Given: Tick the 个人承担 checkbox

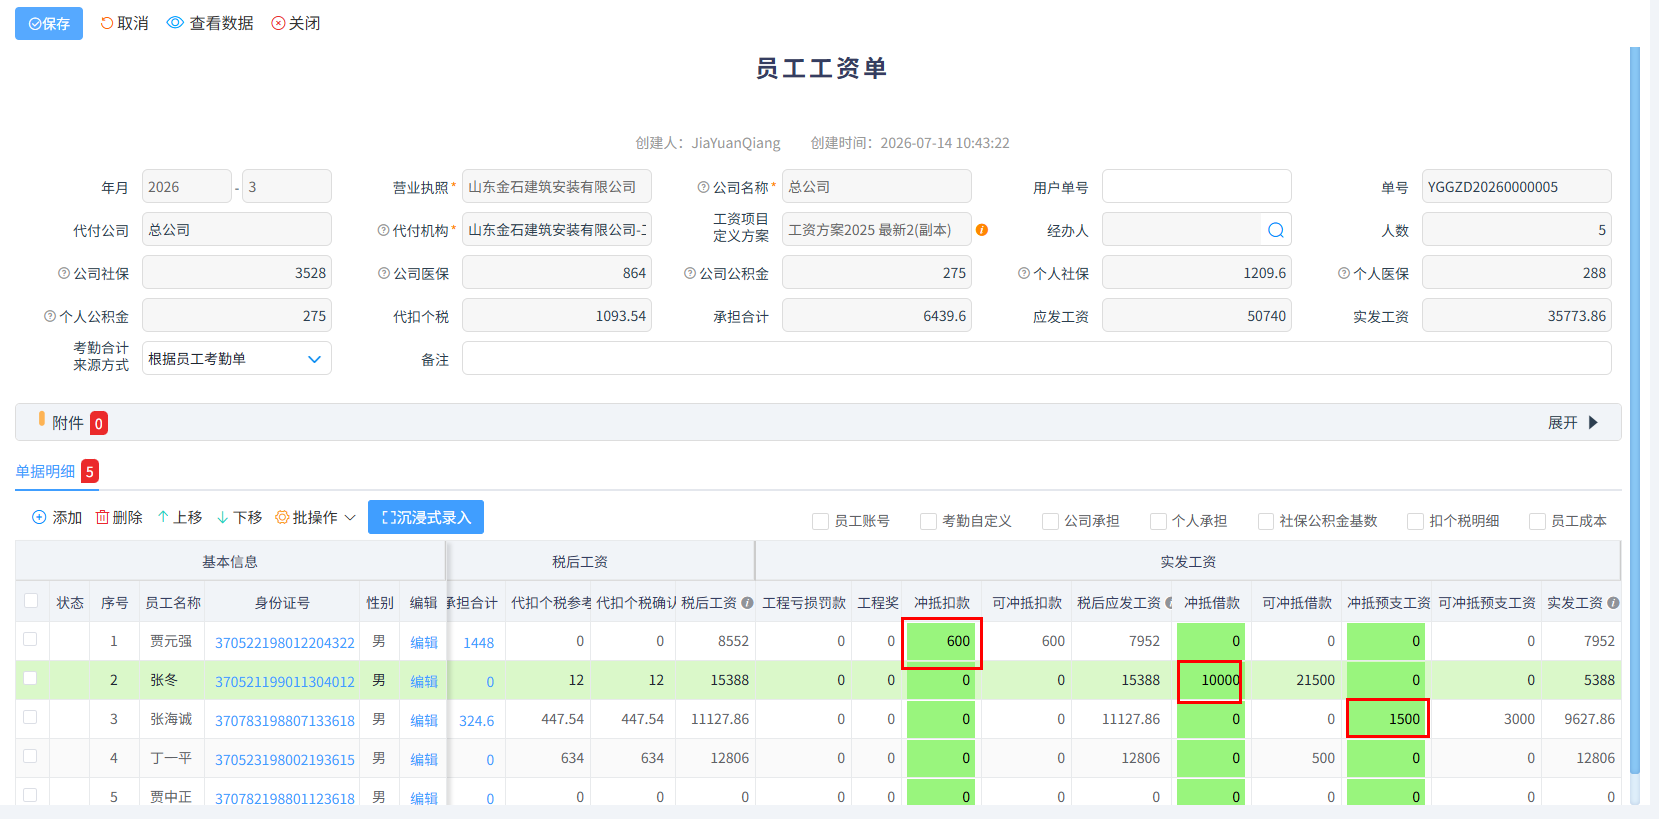Looking at the screenshot, I should coord(1159,521).
